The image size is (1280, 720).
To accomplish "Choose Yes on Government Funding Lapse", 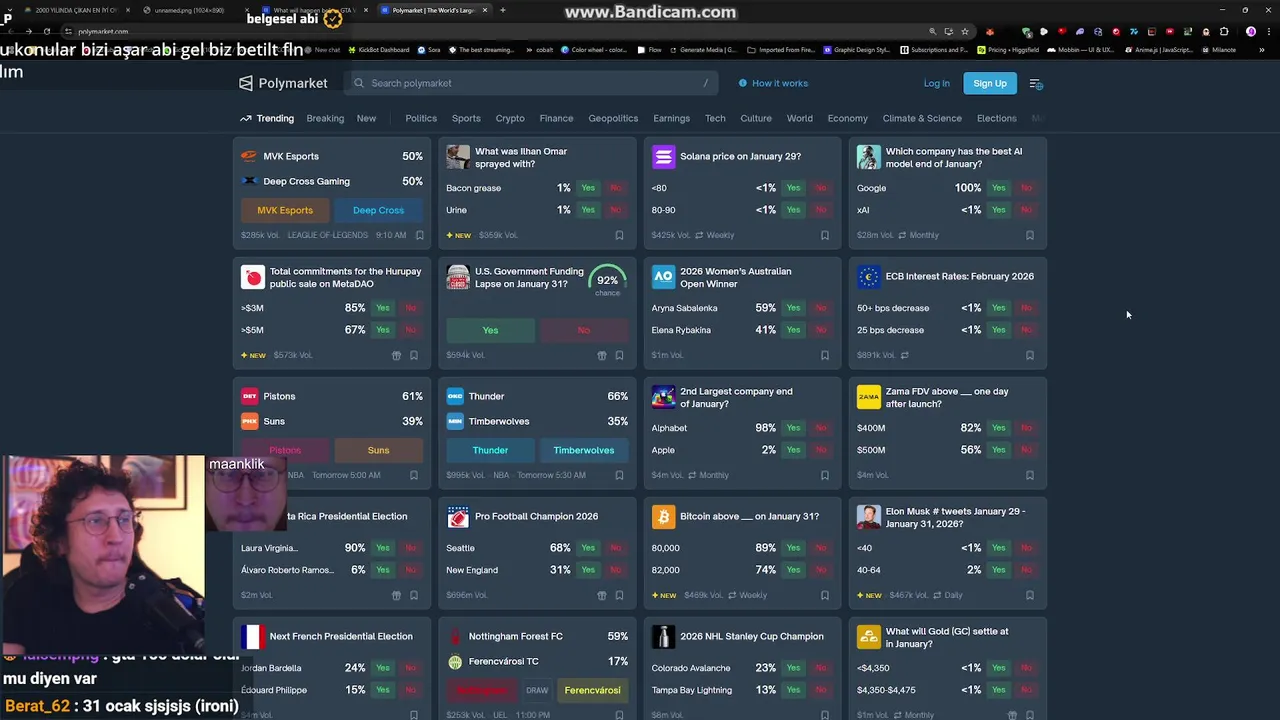I will coord(490,330).
